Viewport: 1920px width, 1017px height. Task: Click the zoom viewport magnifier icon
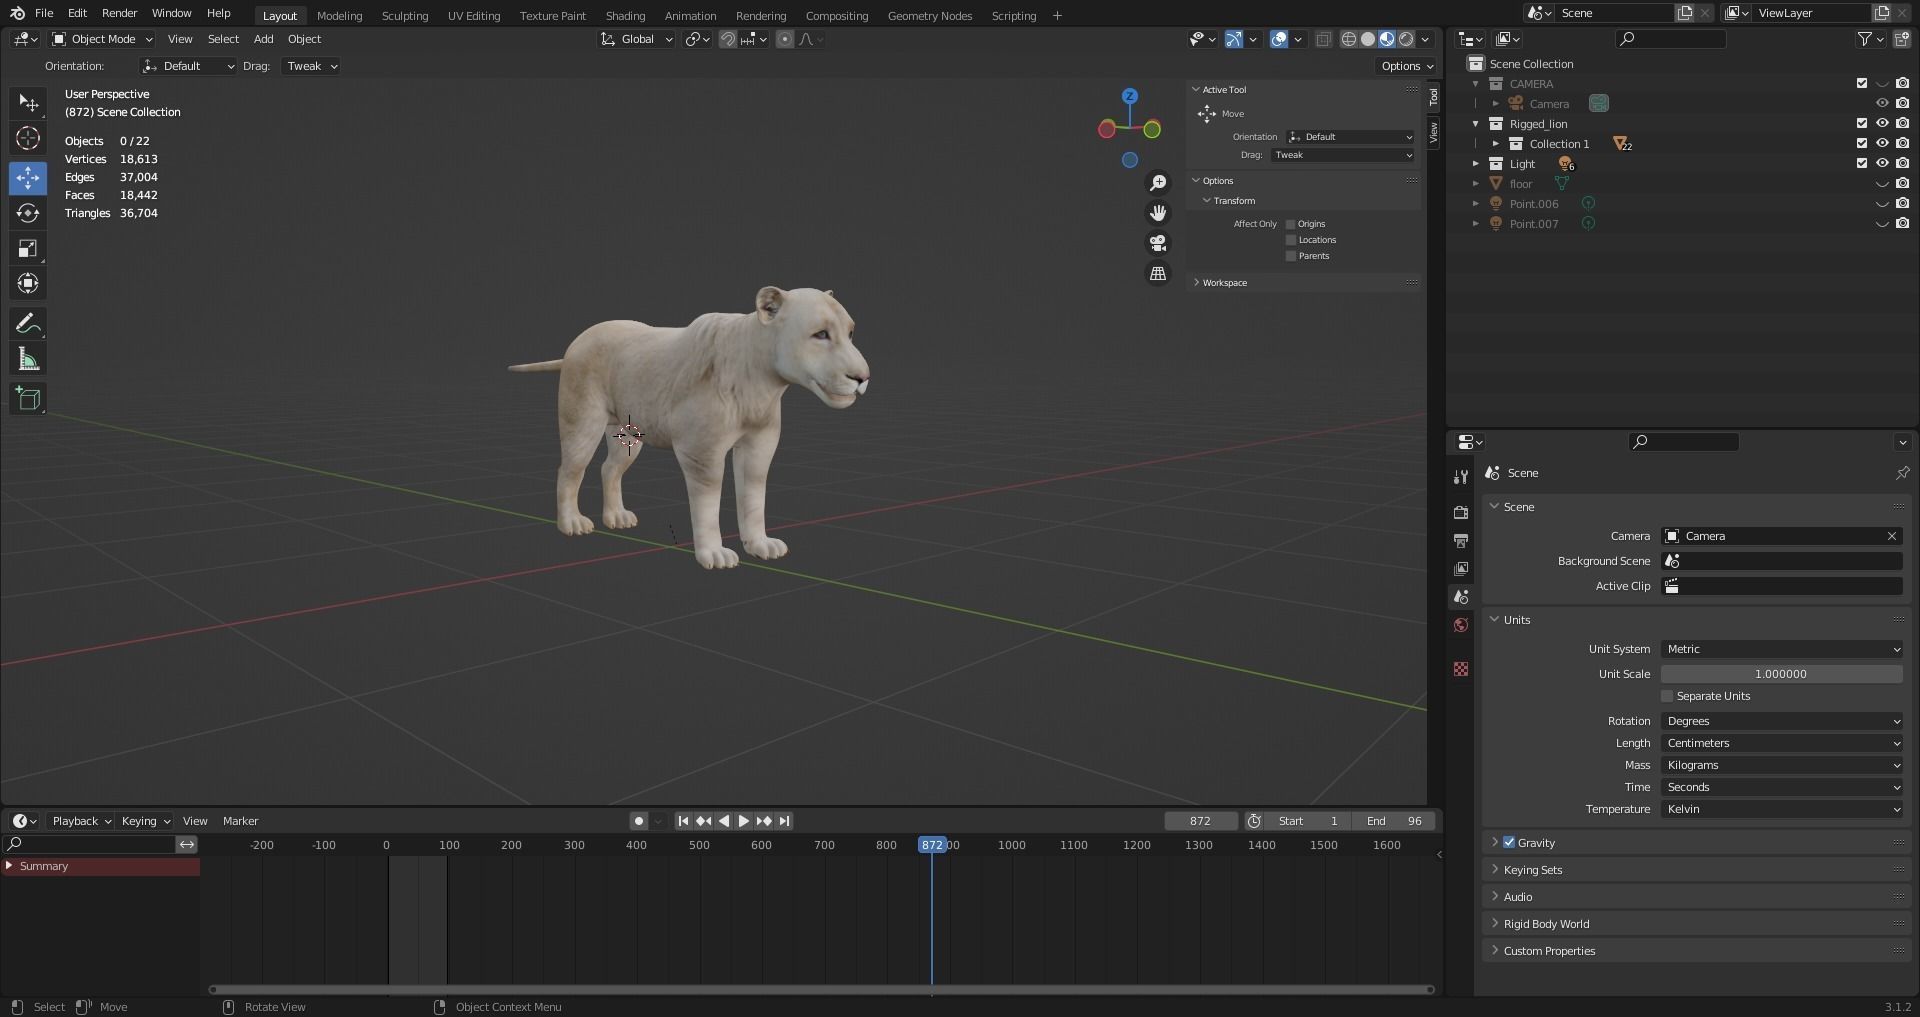coord(1158,182)
